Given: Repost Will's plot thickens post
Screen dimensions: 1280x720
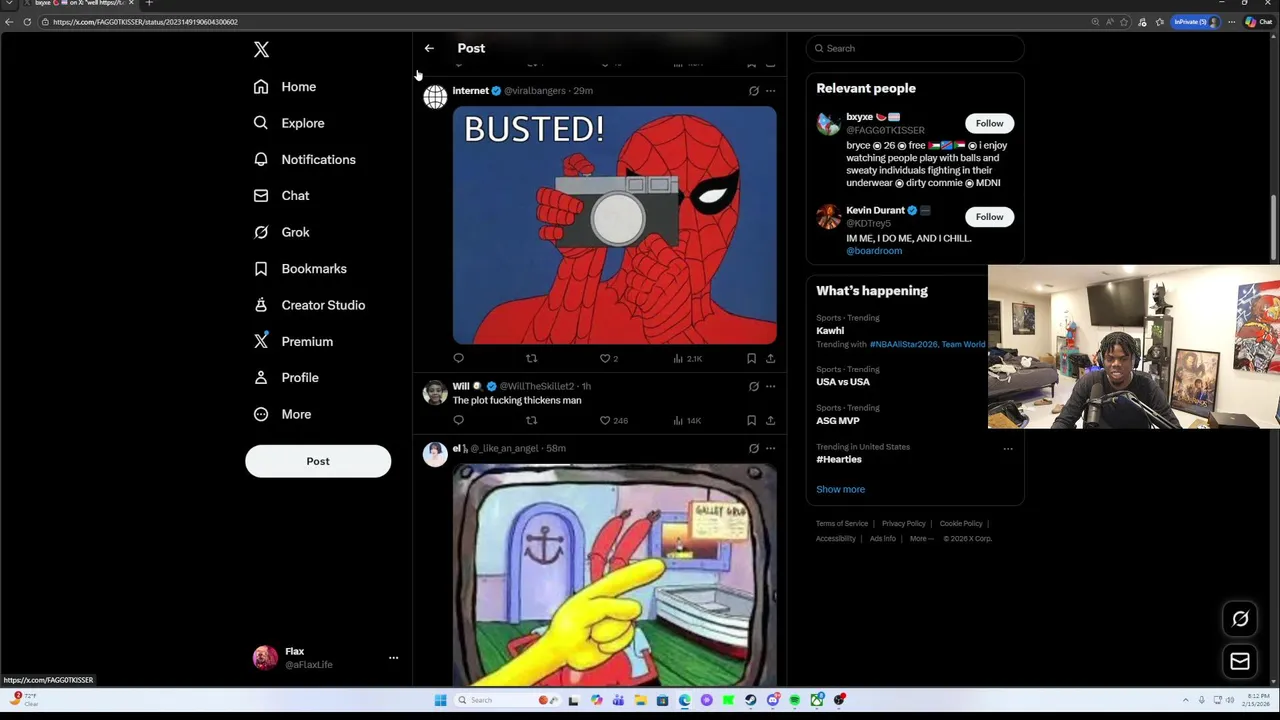Looking at the screenshot, I should (x=531, y=421).
